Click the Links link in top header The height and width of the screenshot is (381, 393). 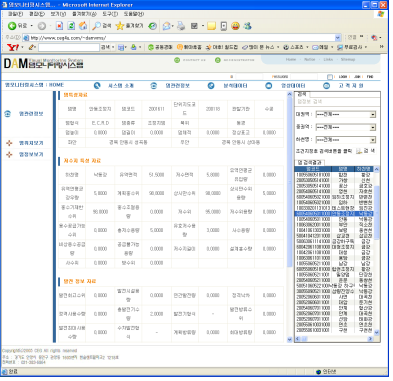(x=328, y=59)
